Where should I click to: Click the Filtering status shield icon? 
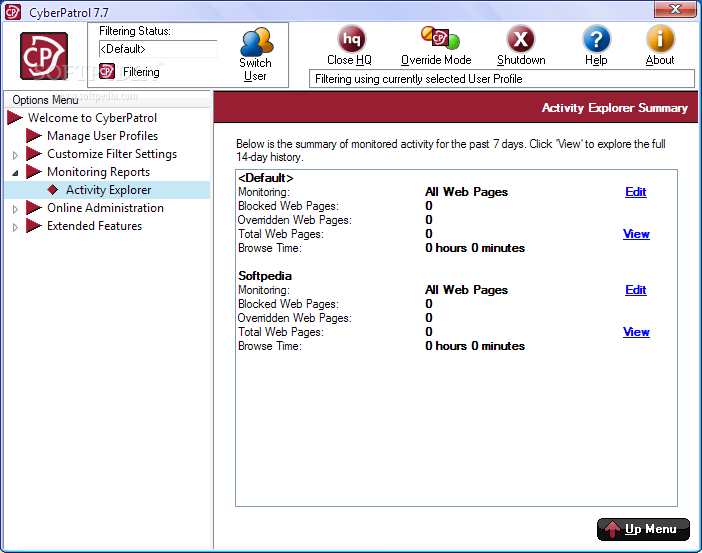point(107,71)
